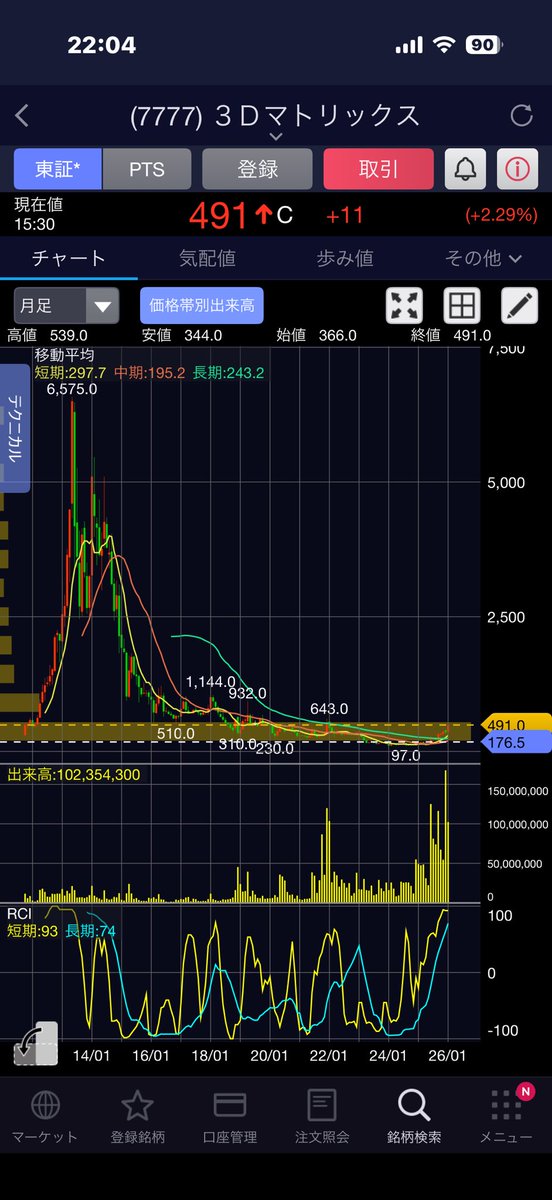552x1200 pixels.
Task: Switch to チャート tab
Action: (x=69, y=258)
